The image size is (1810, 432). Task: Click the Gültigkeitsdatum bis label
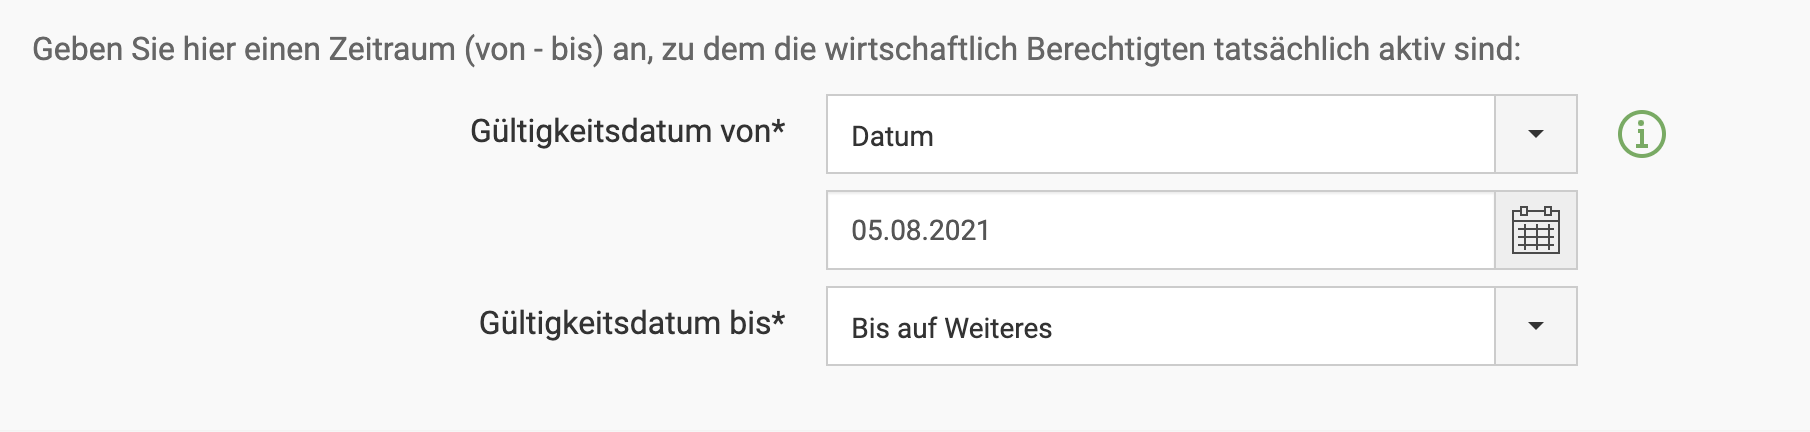625,323
